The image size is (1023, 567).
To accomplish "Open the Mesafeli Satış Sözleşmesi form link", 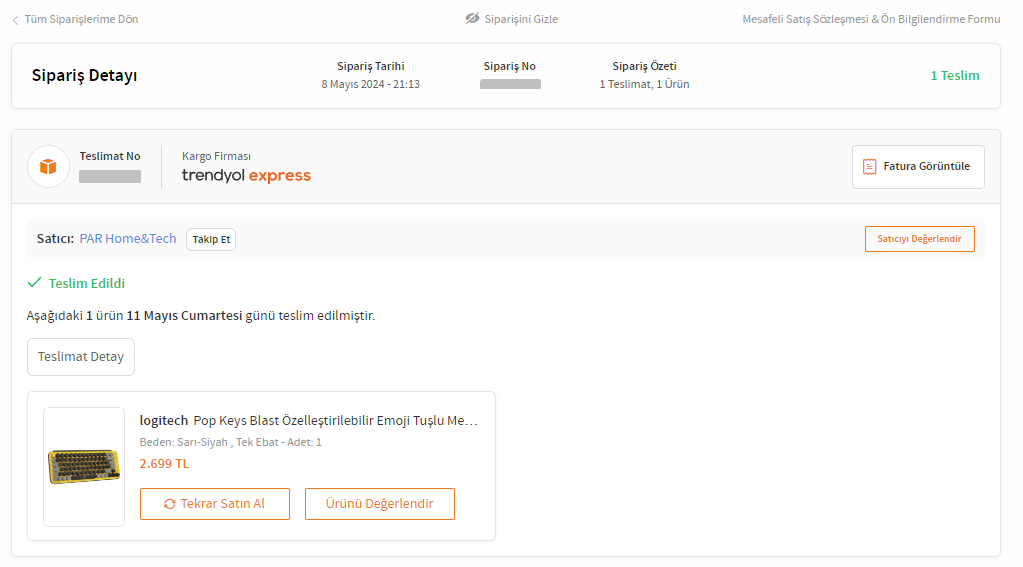I will tap(871, 19).
